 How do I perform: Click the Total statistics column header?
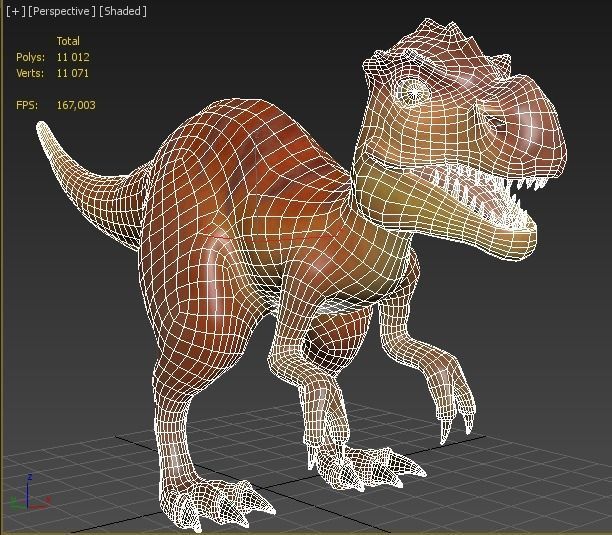click(68, 41)
